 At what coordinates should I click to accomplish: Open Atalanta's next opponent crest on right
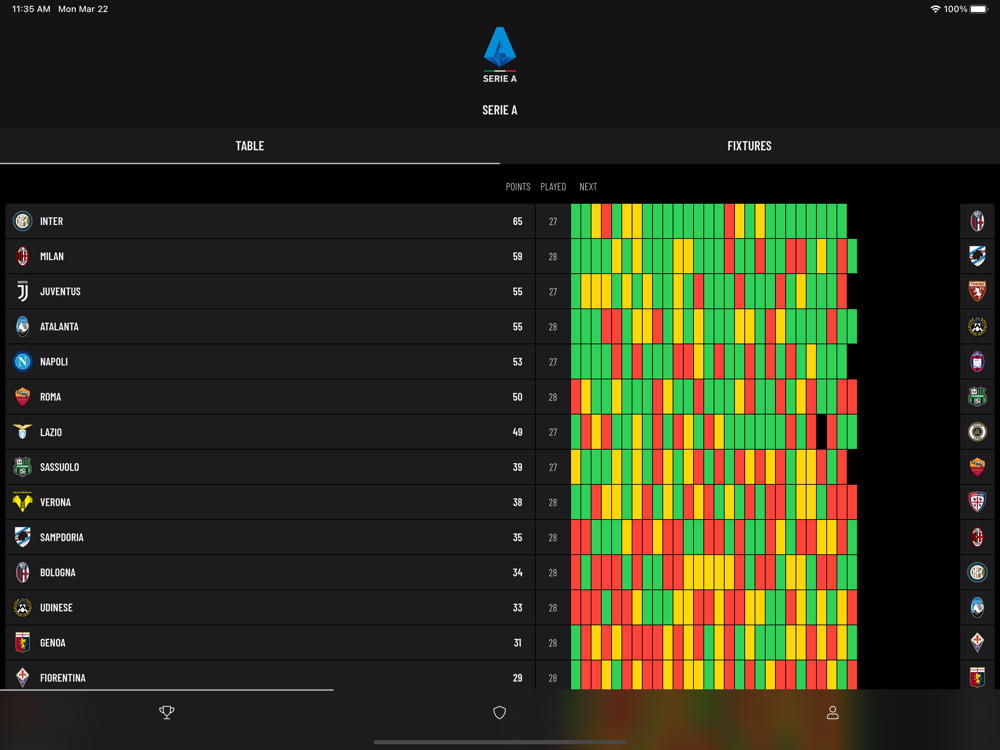(977, 327)
